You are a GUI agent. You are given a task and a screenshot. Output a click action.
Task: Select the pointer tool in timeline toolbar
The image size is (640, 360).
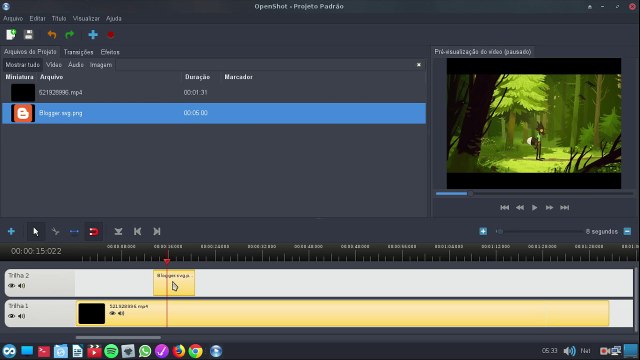tap(36, 231)
